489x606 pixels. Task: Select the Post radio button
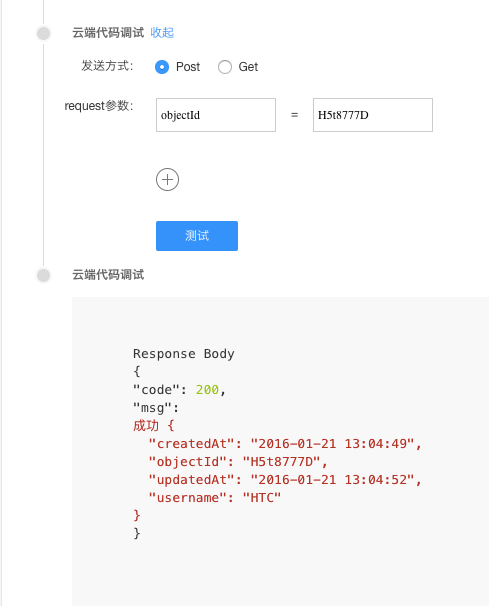point(162,67)
